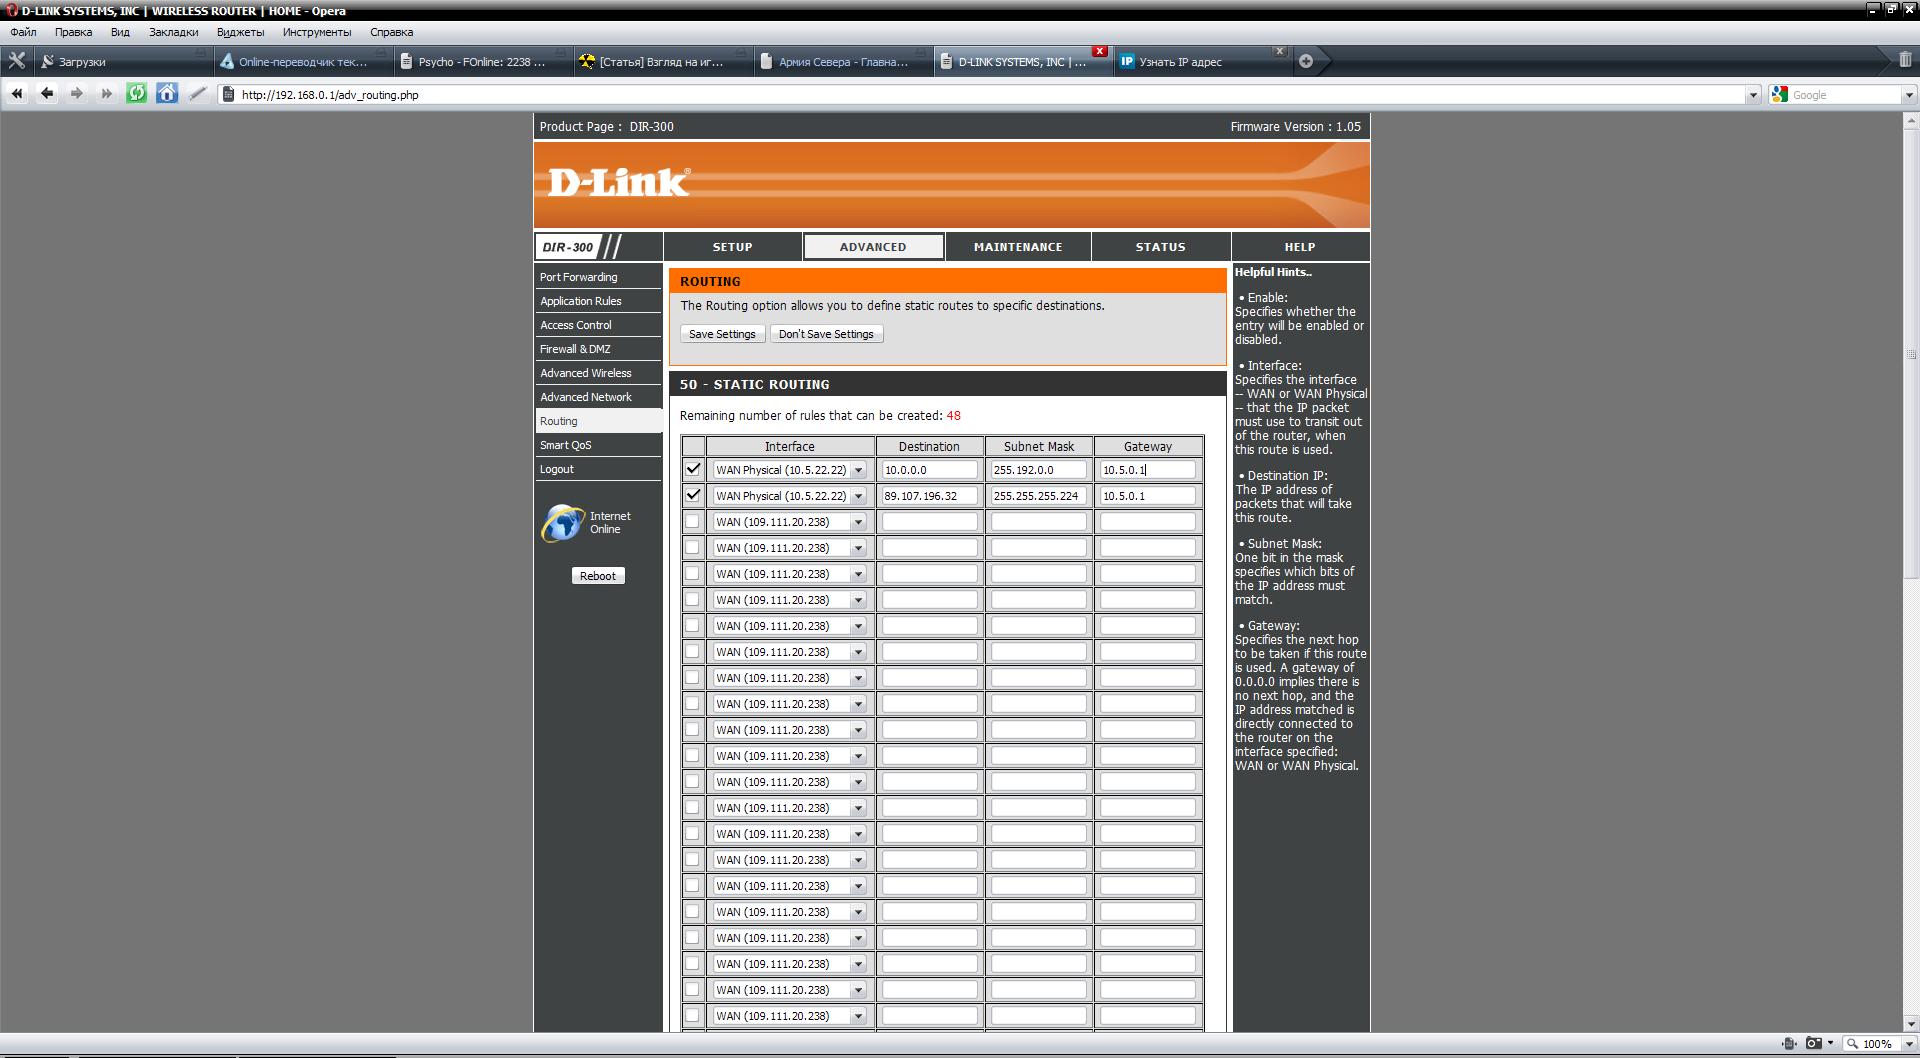The width and height of the screenshot is (1920, 1058).
Task: Click the Google search engine icon
Action: [1779, 94]
